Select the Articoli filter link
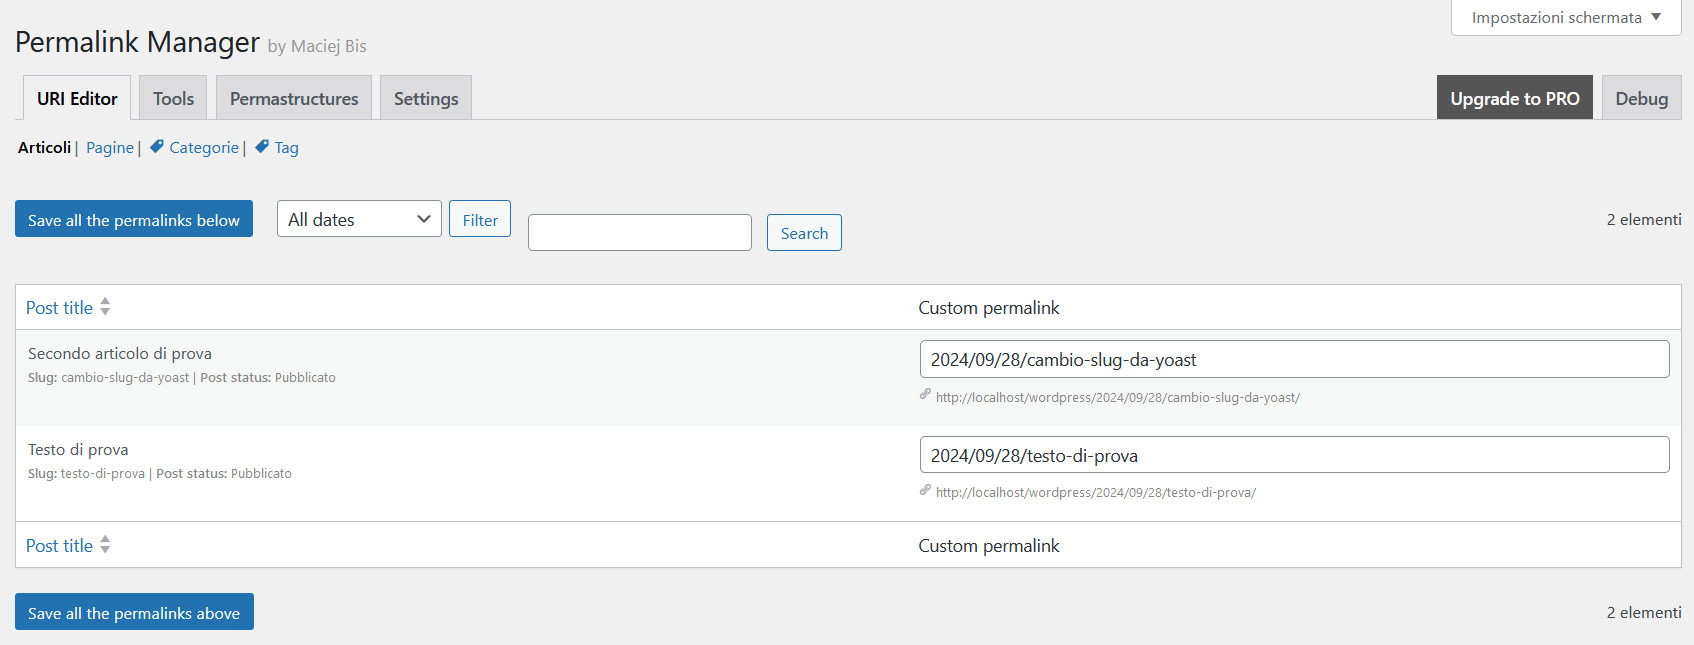Image resolution: width=1694 pixels, height=645 pixels. click(x=45, y=147)
